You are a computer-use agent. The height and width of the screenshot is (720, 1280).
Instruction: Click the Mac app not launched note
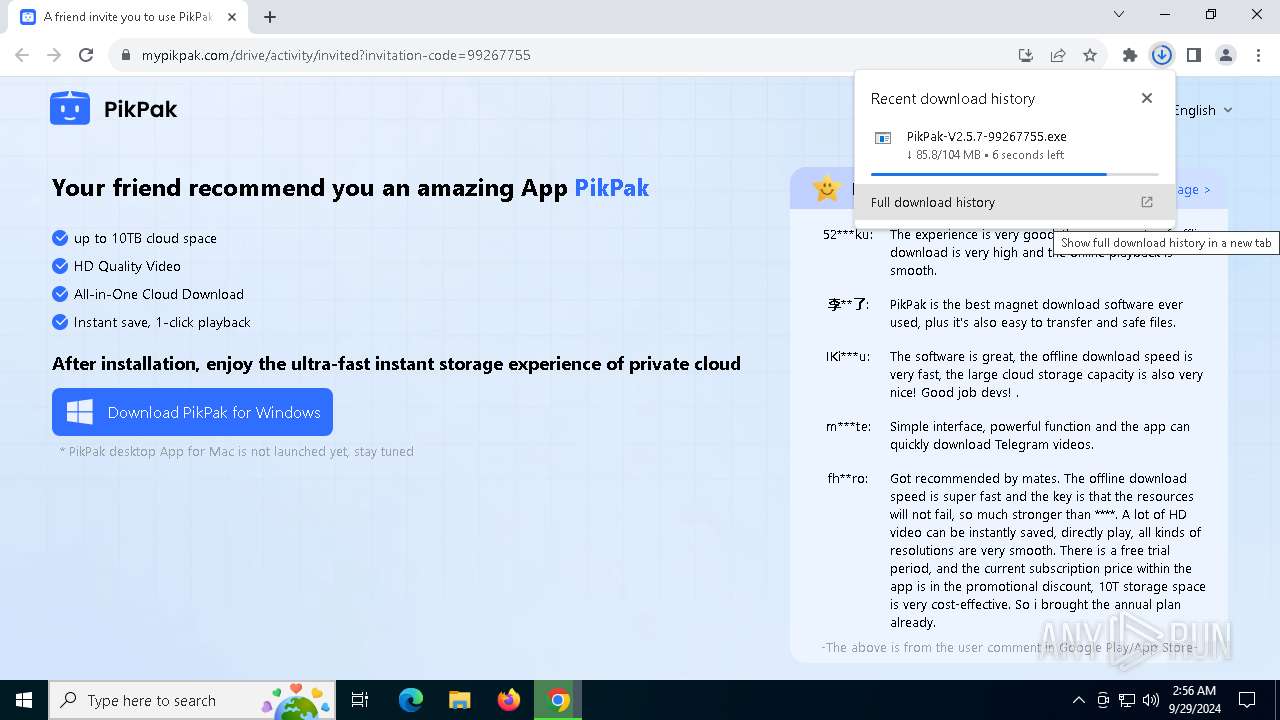click(x=236, y=451)
